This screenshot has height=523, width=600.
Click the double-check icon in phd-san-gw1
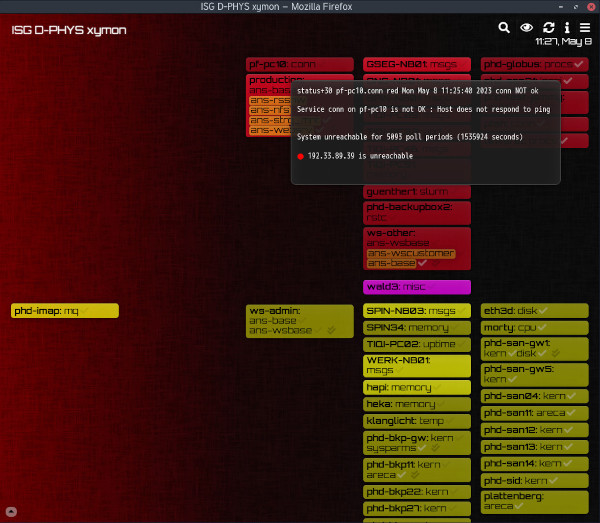[556, 354]
